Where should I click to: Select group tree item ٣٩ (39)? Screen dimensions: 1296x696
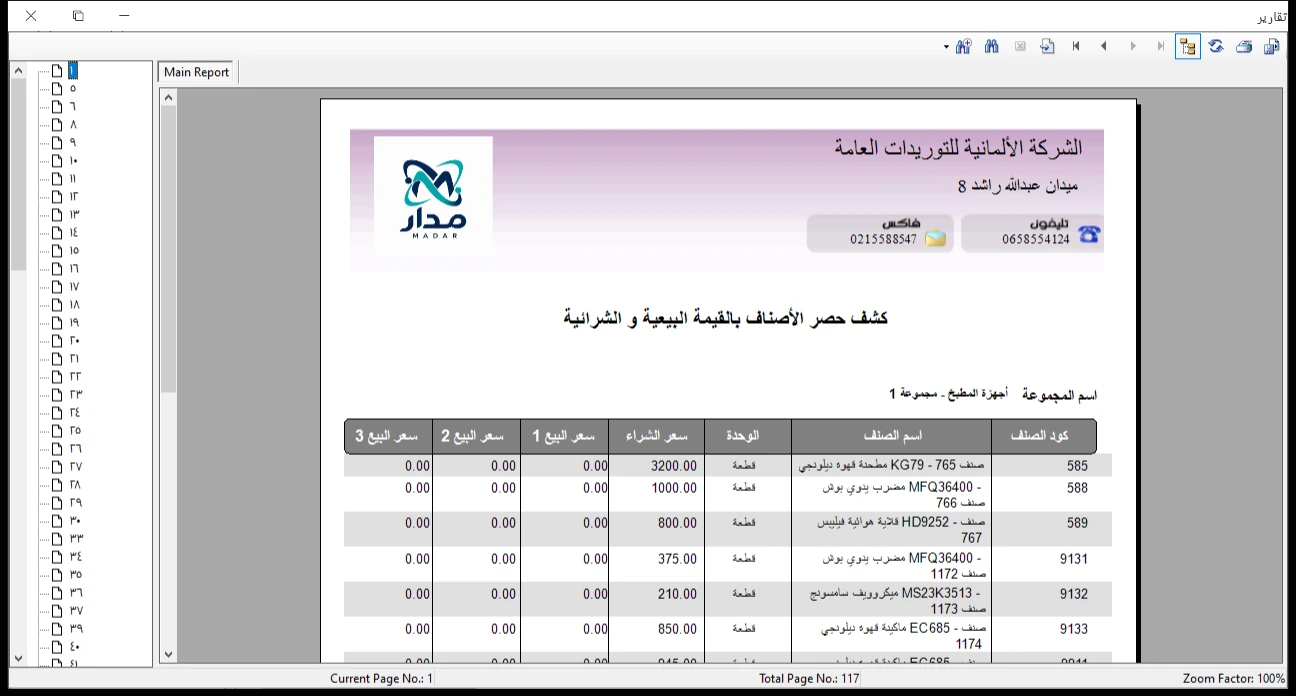point(75,629)
